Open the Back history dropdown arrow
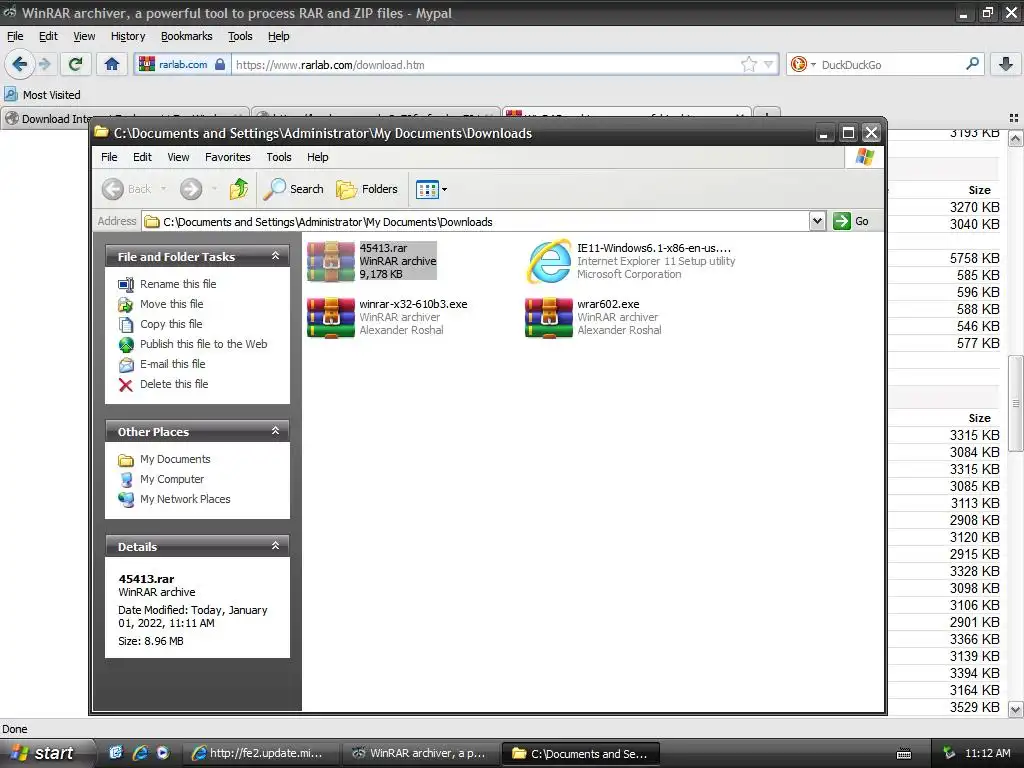 coord(163,189)
